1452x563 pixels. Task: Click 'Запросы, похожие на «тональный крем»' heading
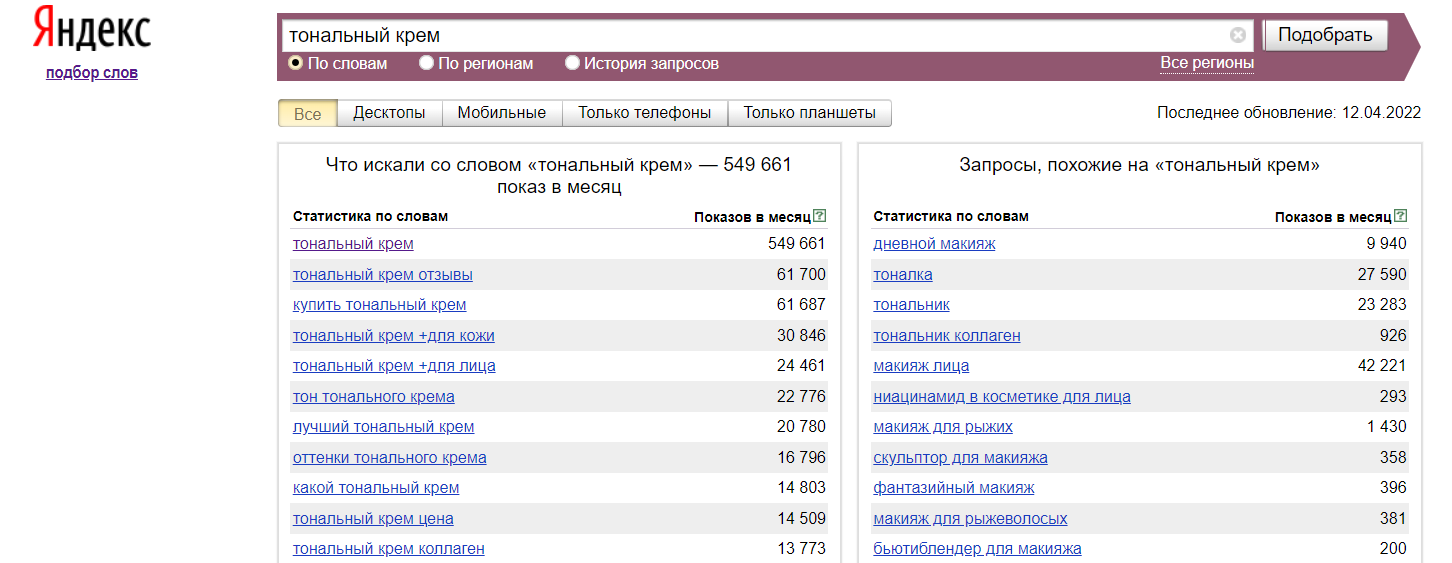pos(1139,166)
